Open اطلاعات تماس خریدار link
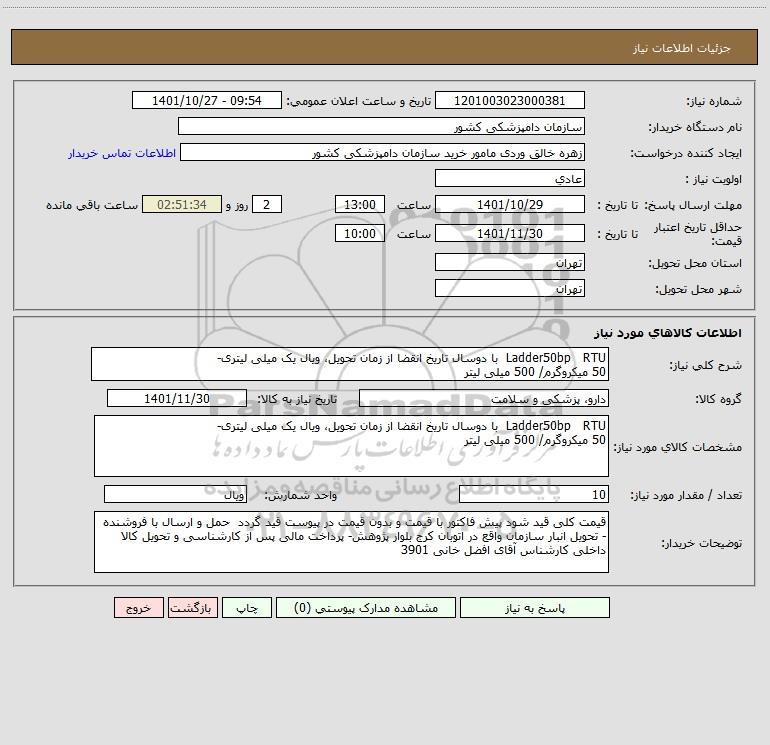The image size is (770, 745). tap(122, 153)
